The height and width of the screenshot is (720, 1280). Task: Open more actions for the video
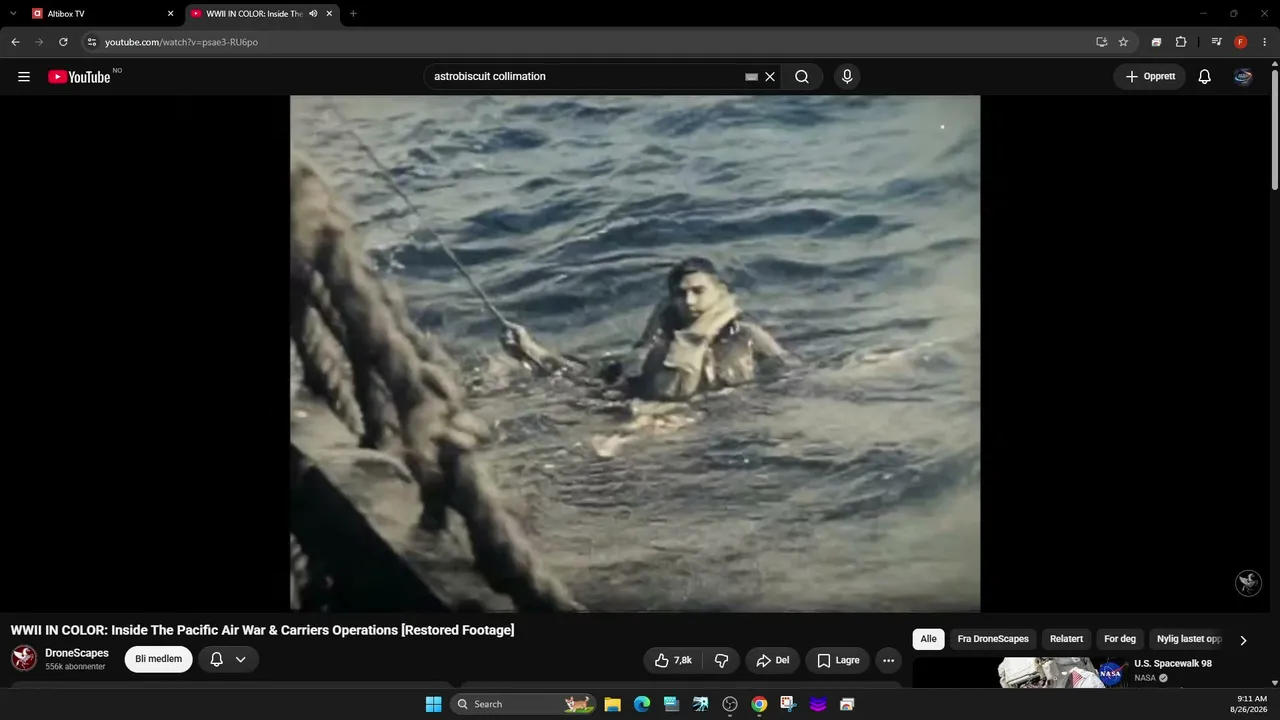click(888, 660)
